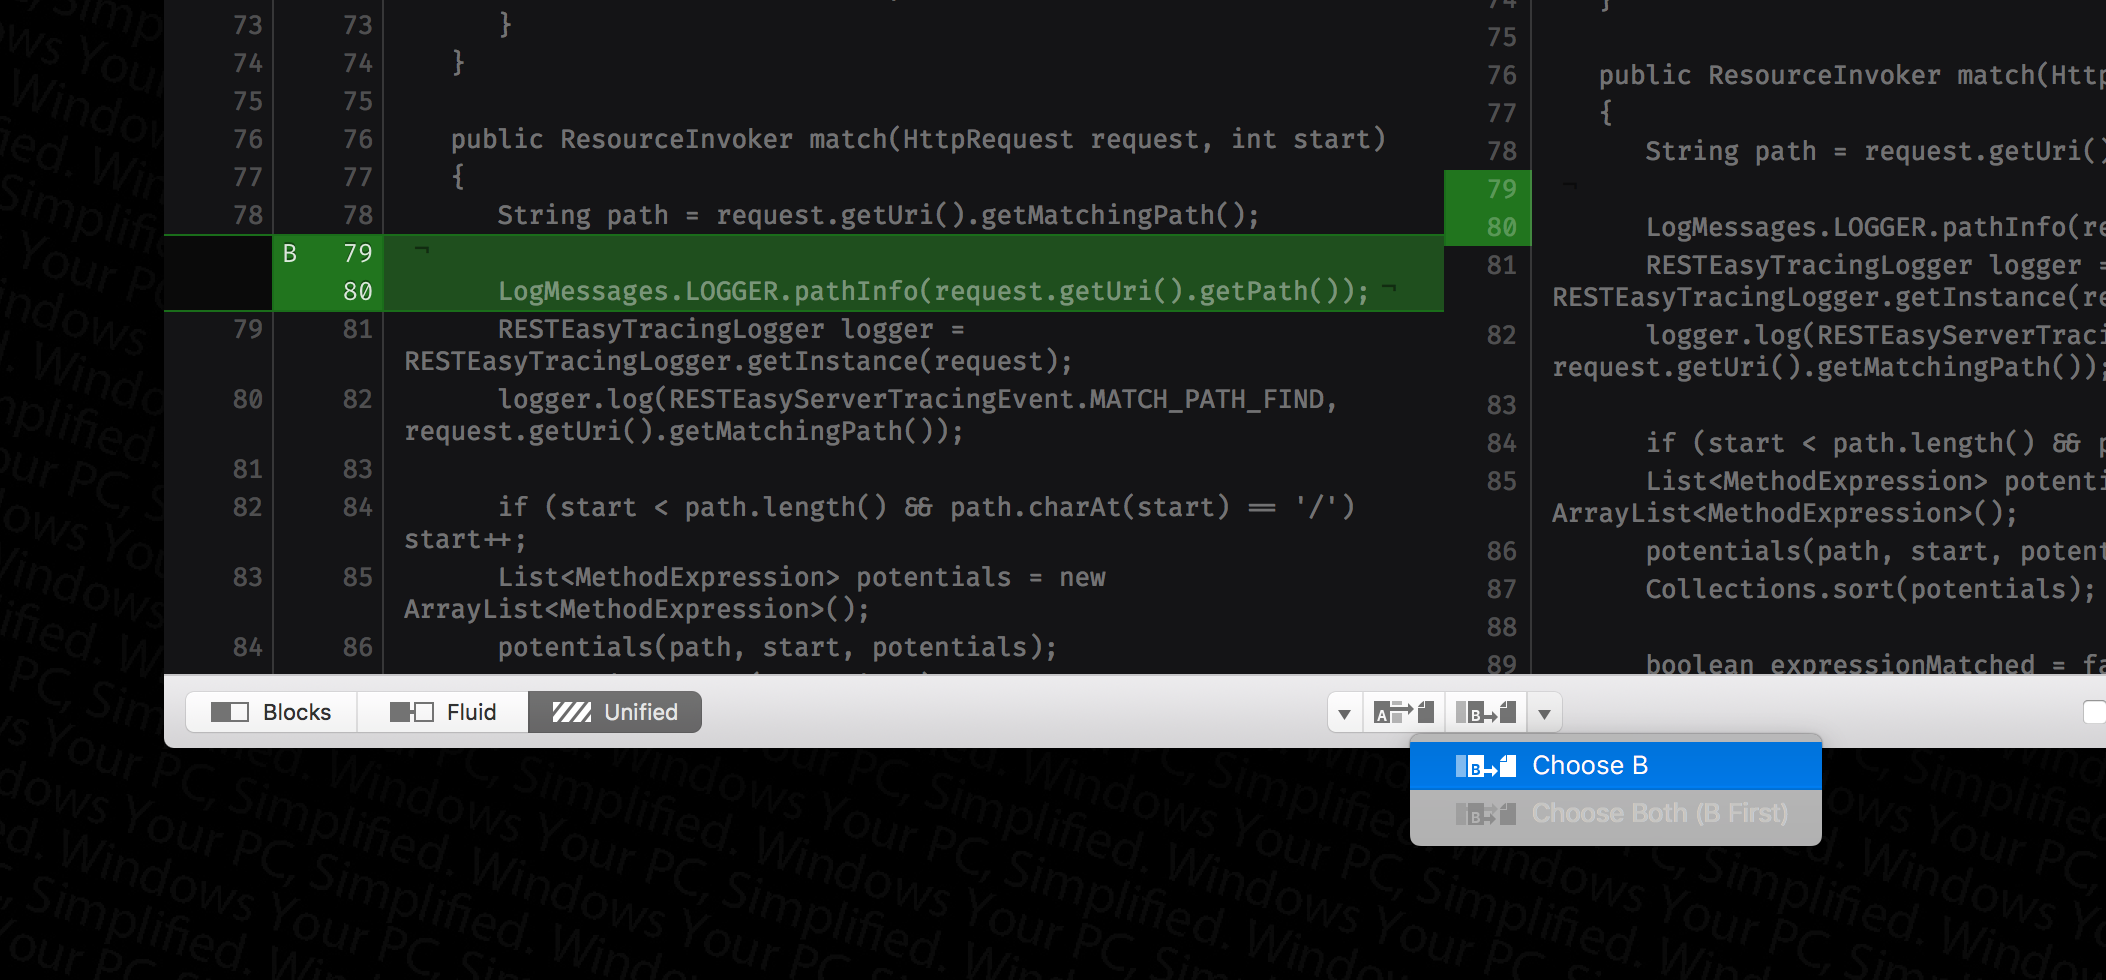Open the dropdown arrow beside the Choose B icon

(1544, 714)
